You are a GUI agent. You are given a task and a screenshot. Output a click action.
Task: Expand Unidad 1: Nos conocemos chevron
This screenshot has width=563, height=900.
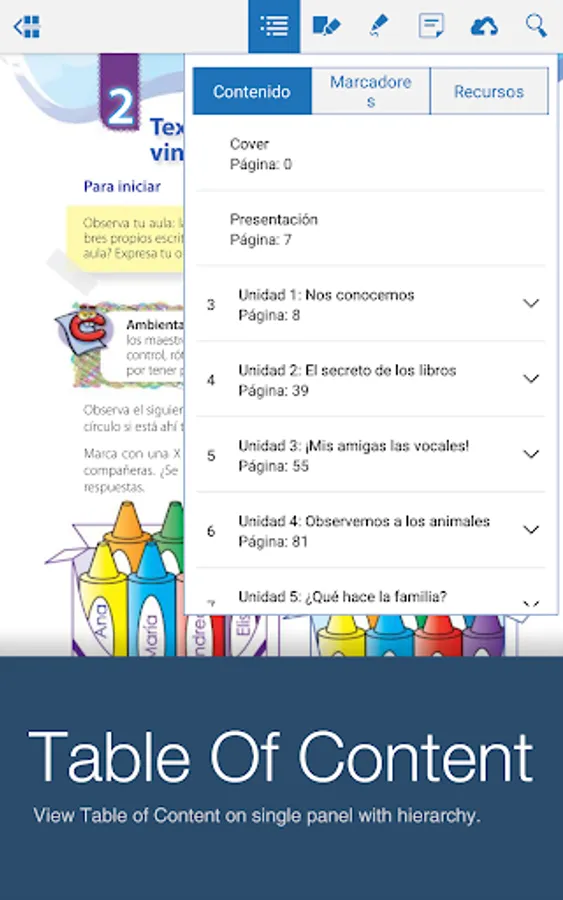pyautogui.click(x=531, y=303)
